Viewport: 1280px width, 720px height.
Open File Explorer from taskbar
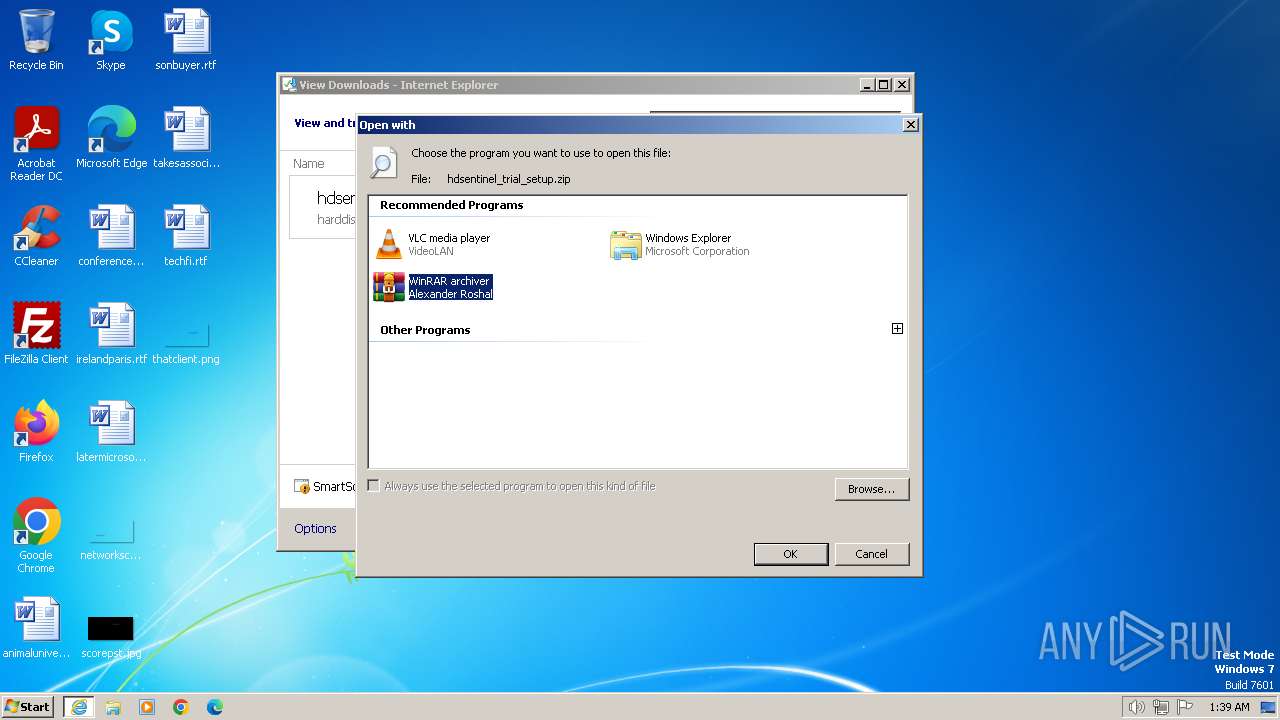(113, 707)
